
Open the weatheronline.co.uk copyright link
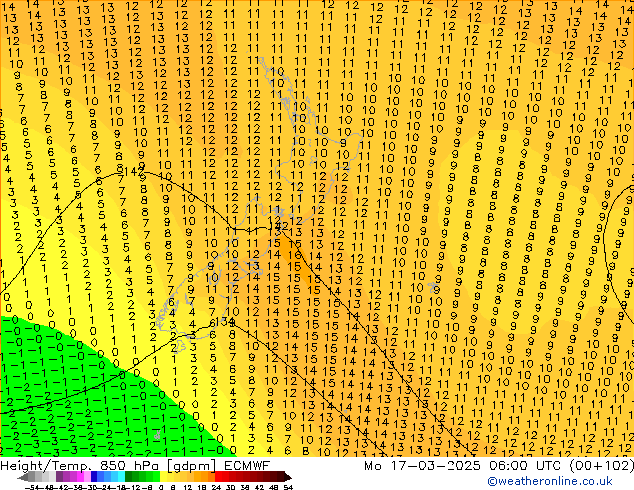550,481
